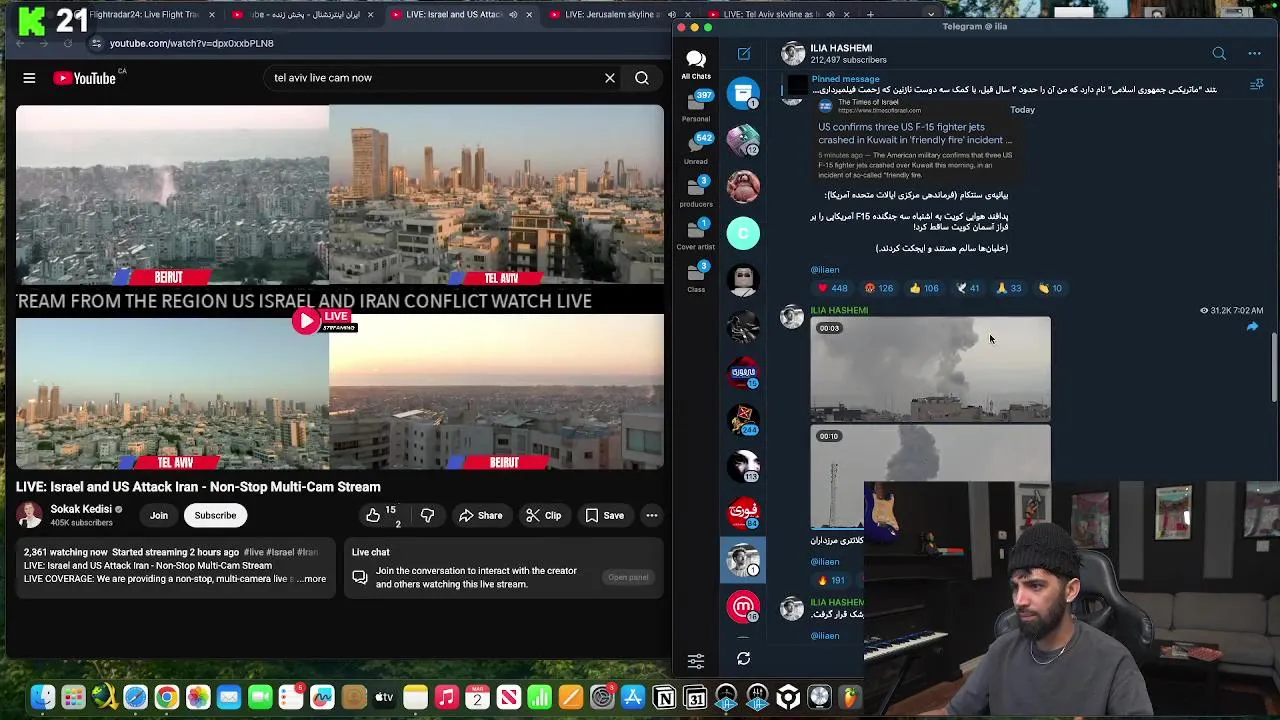This screenshot has width=1280, height=720.
Task: Open Telegram producers folder
Action: click(696, 192)
